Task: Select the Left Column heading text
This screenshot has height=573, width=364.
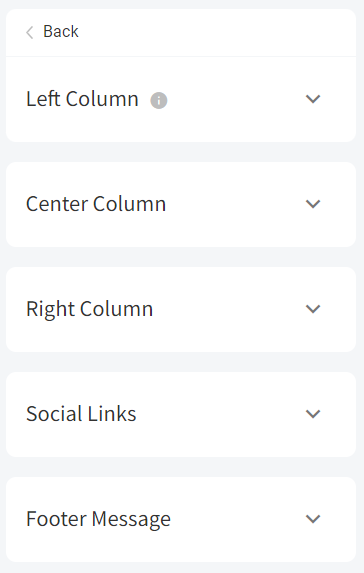Action: (x=82, y=99)
